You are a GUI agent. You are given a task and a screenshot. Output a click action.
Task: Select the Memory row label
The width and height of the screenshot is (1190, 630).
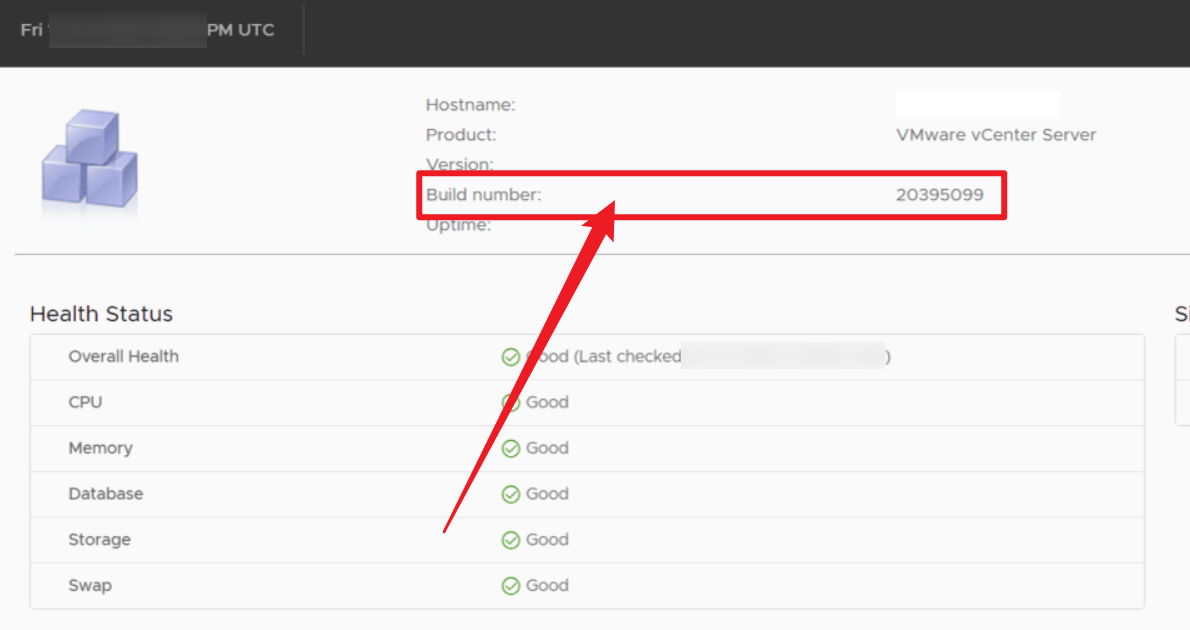tap(100, 449)
